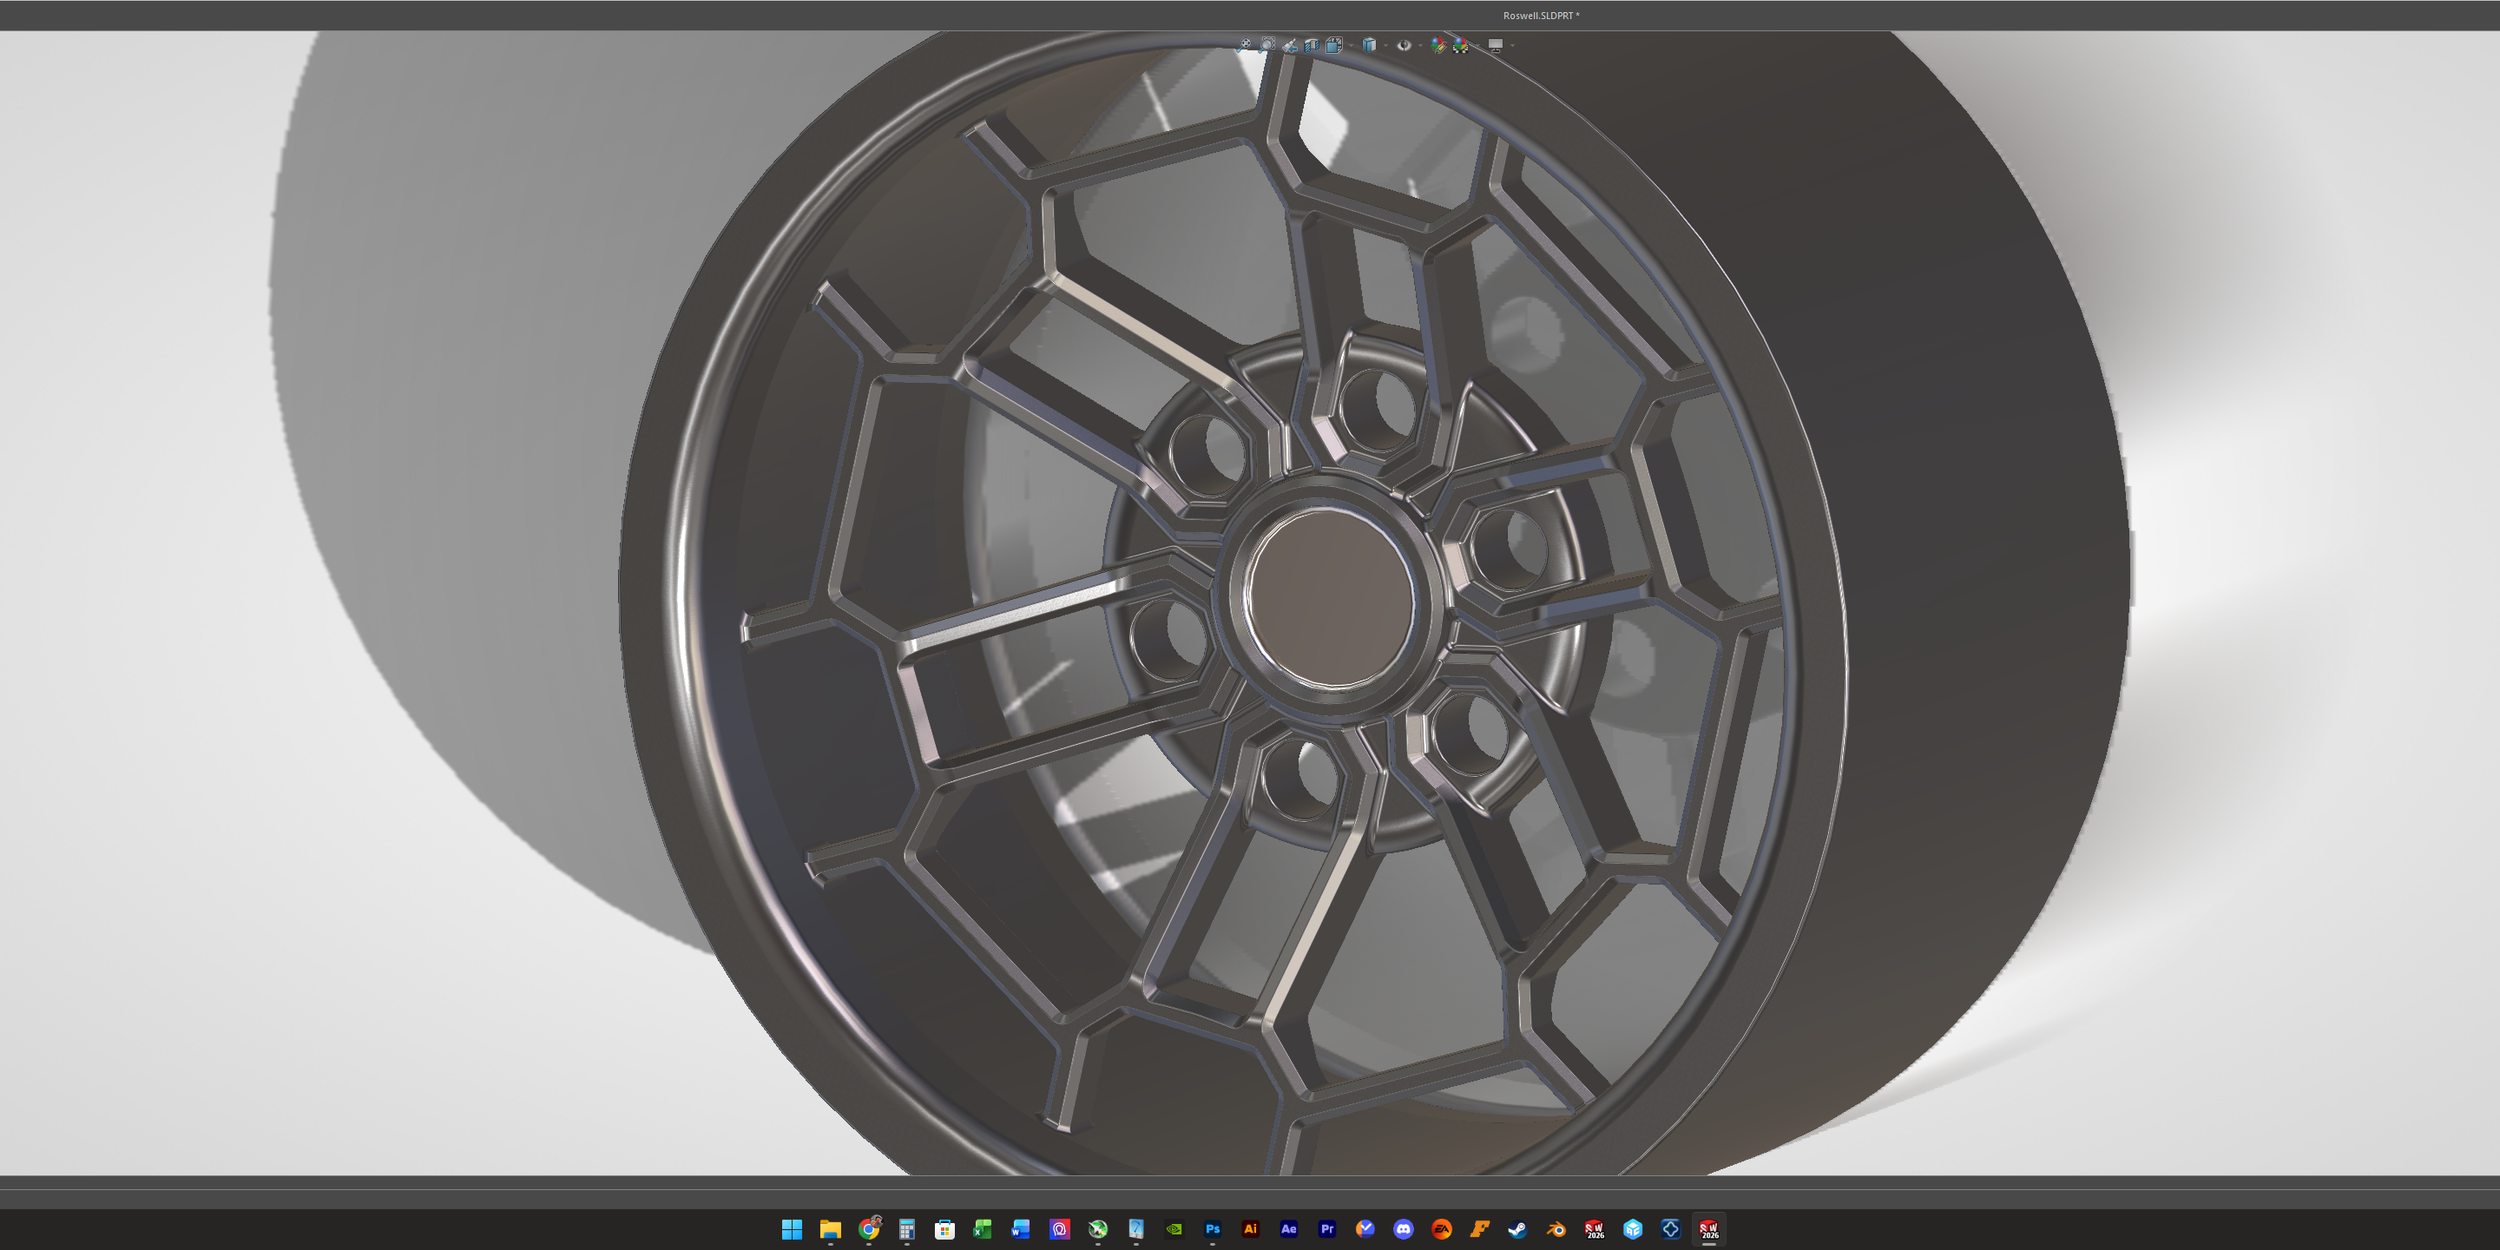
Task: Launch Illustrator from the taskbar
Action: tap(1250, 1229)
